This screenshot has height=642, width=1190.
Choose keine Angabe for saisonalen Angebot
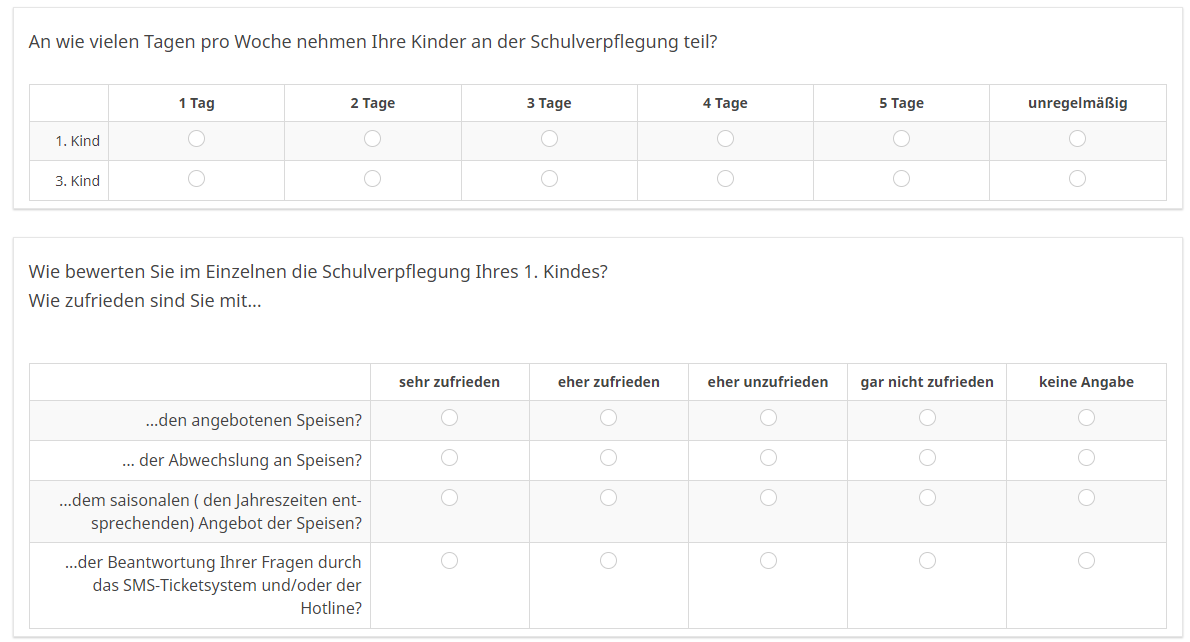point(1086,497)
